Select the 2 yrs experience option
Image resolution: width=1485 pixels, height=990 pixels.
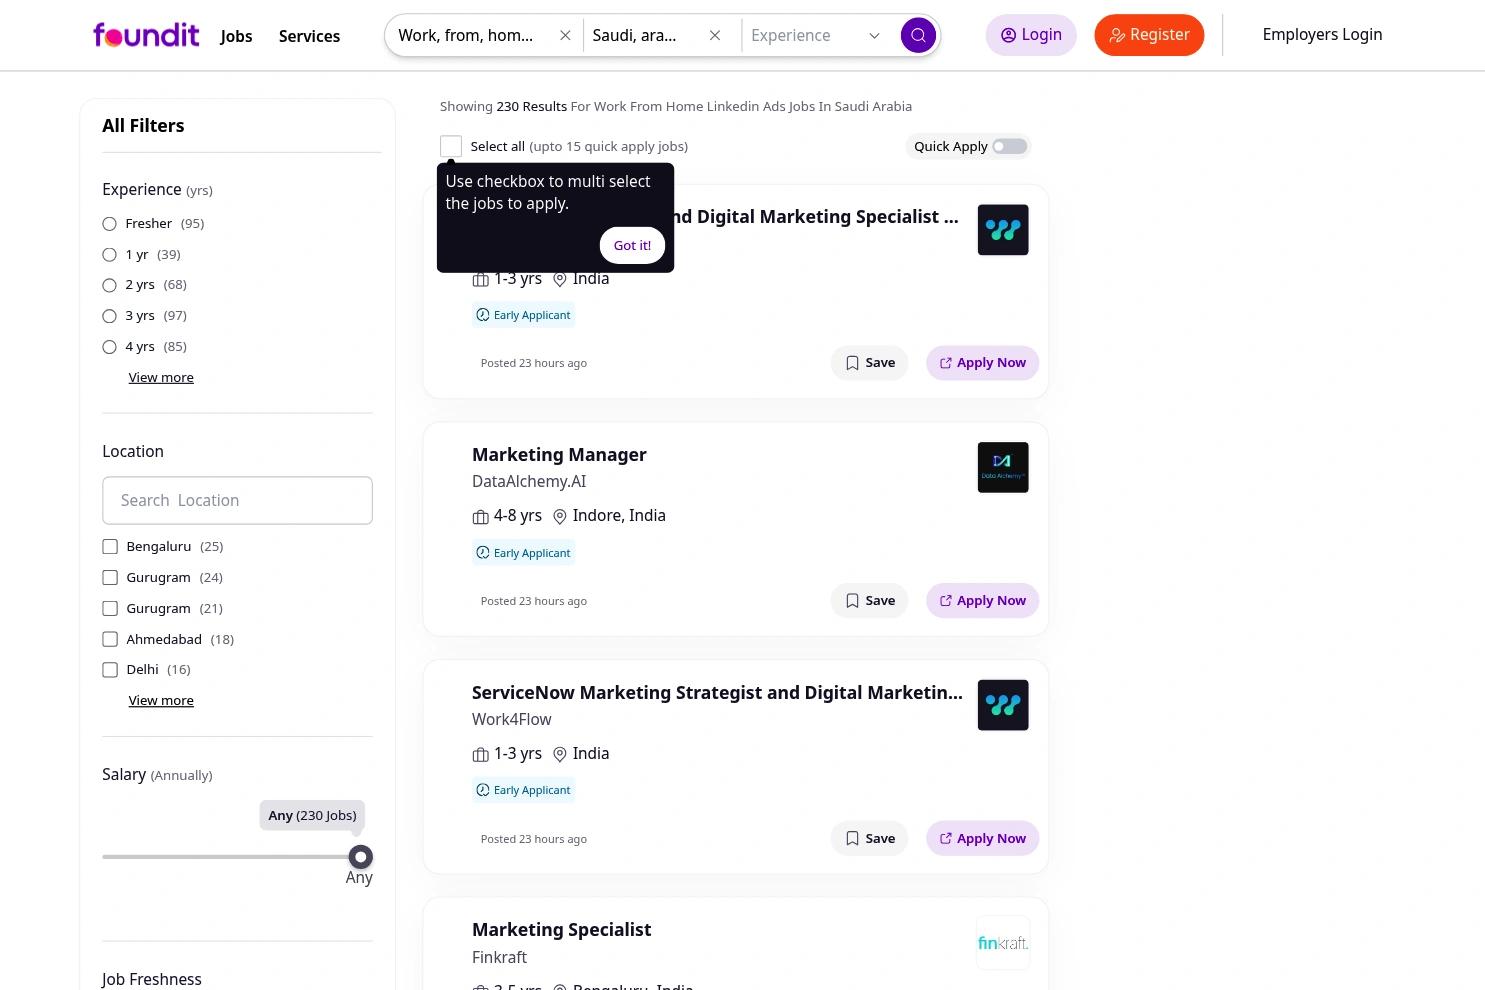coord(110,285)
